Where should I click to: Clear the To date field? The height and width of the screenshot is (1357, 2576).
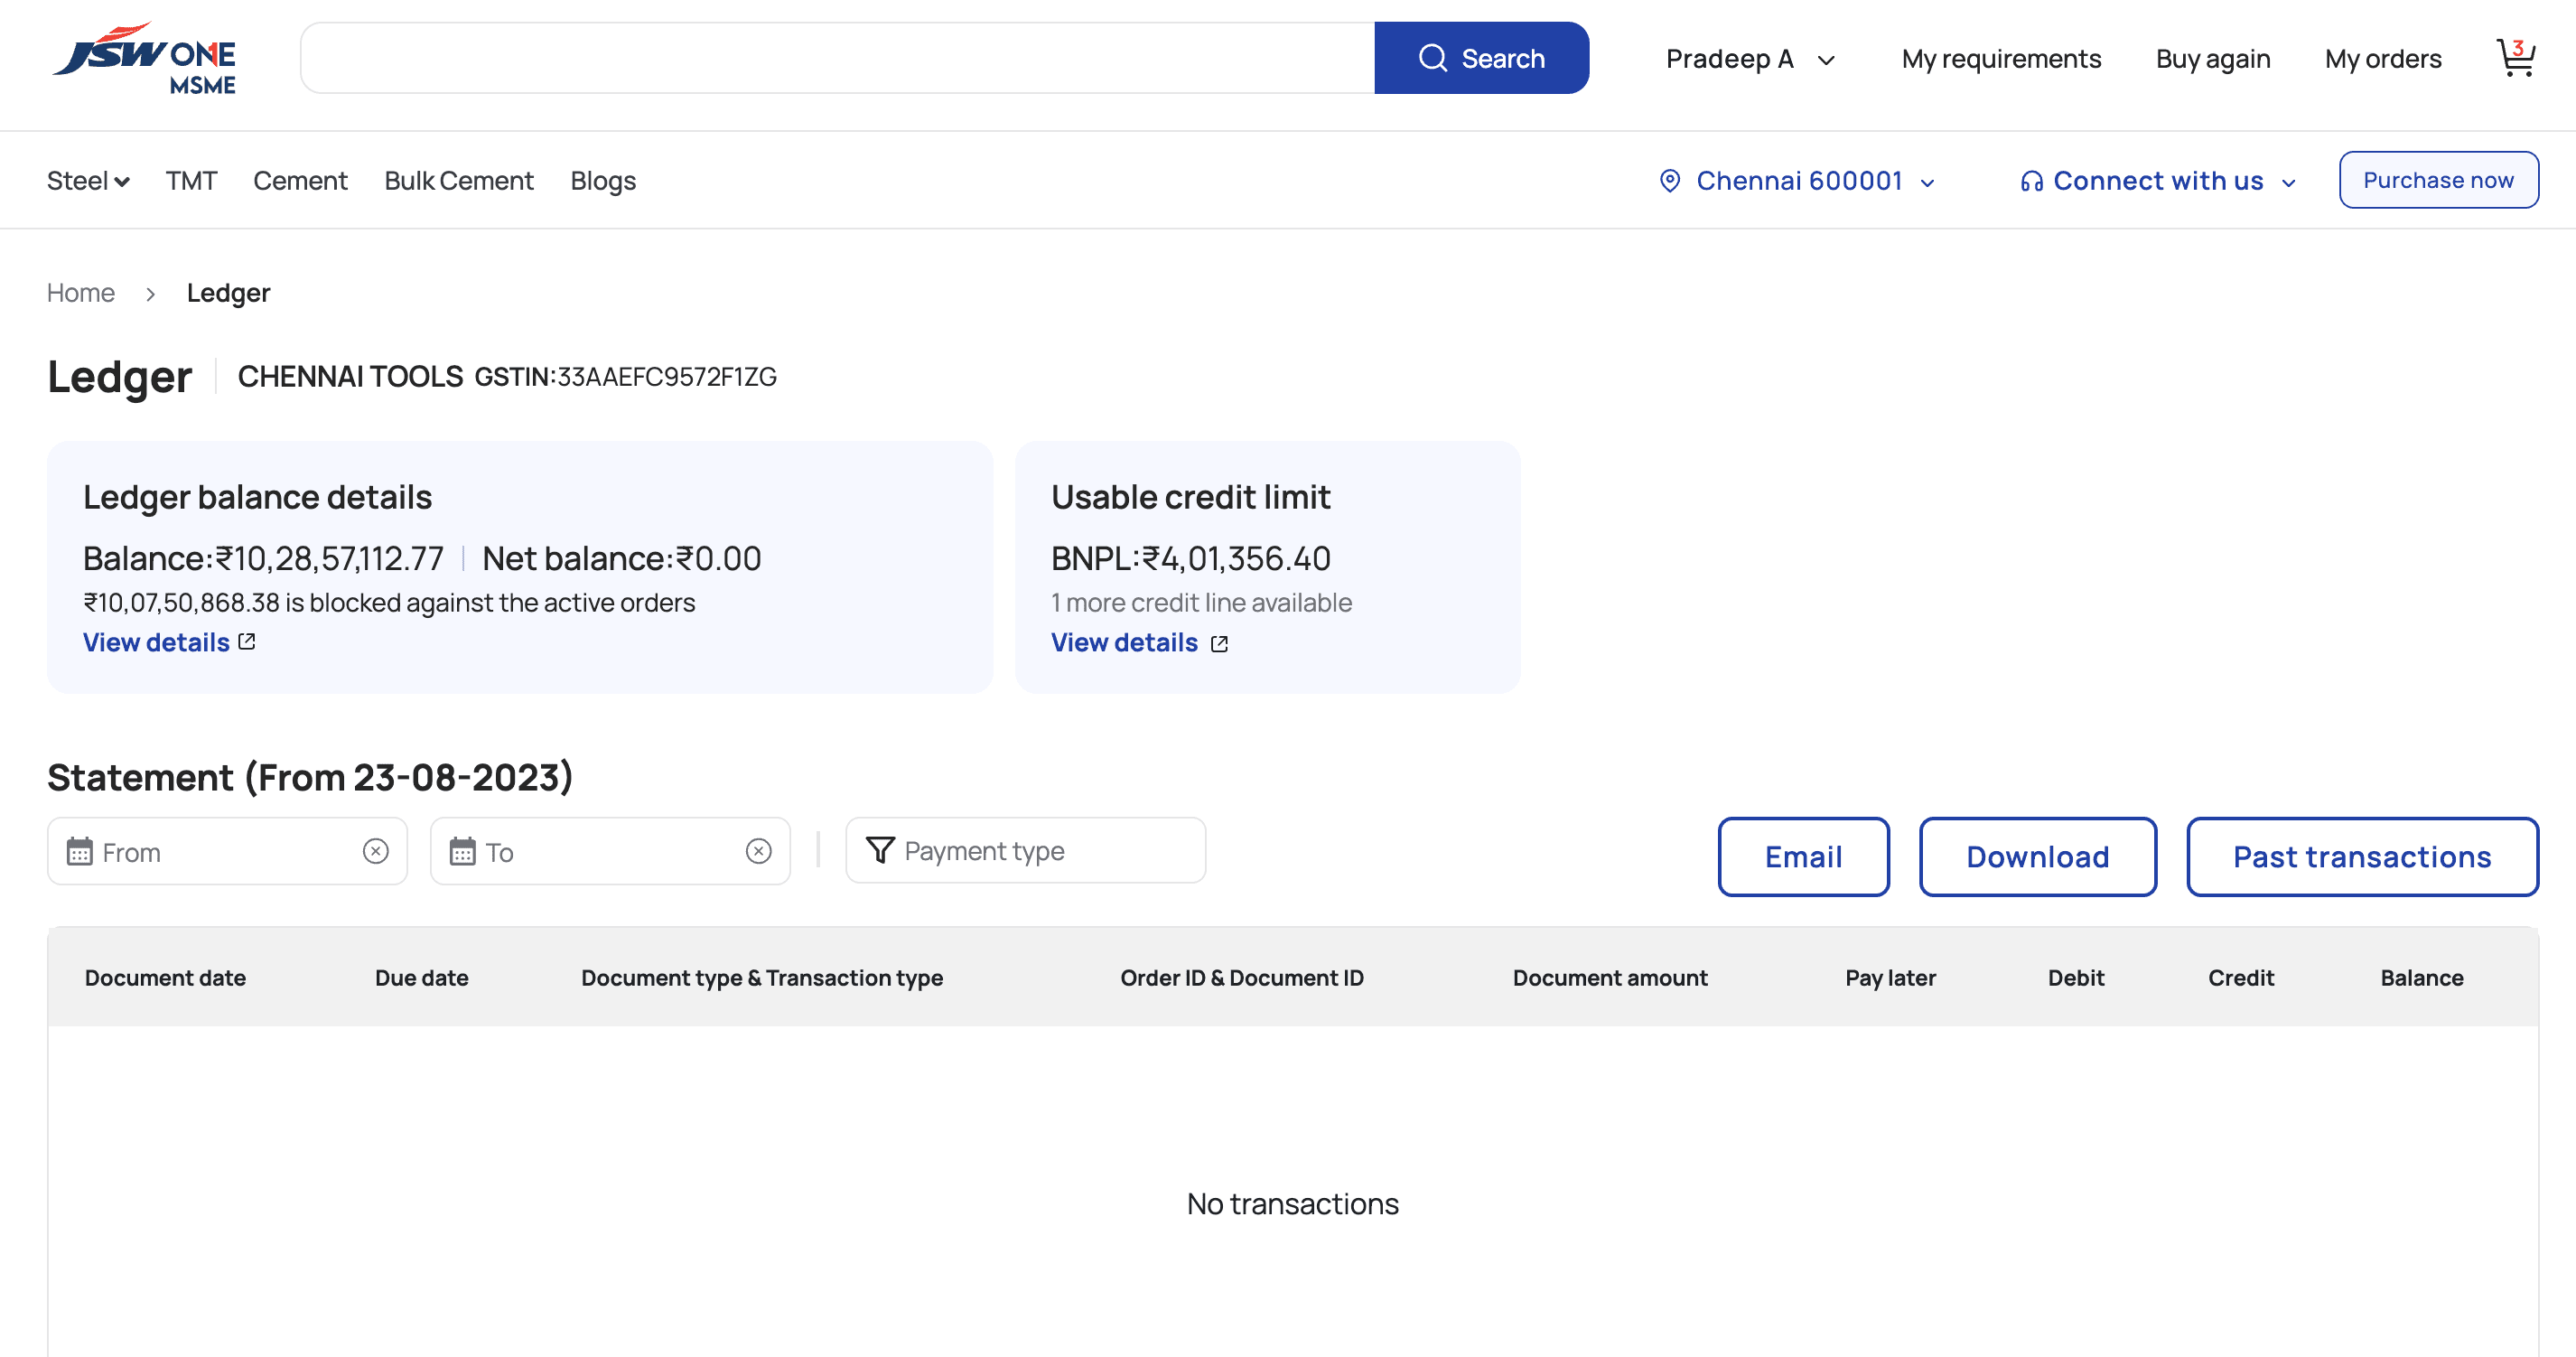(758, 851)
